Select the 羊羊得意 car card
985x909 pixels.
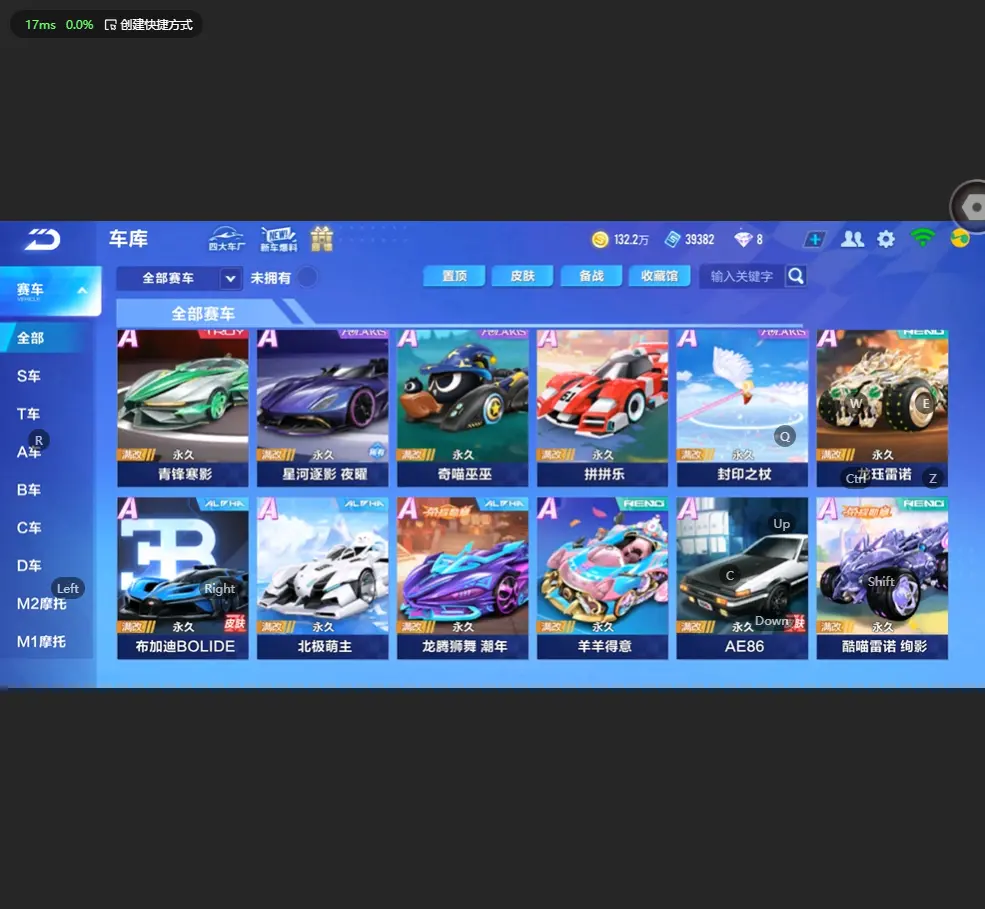[602, 579]
